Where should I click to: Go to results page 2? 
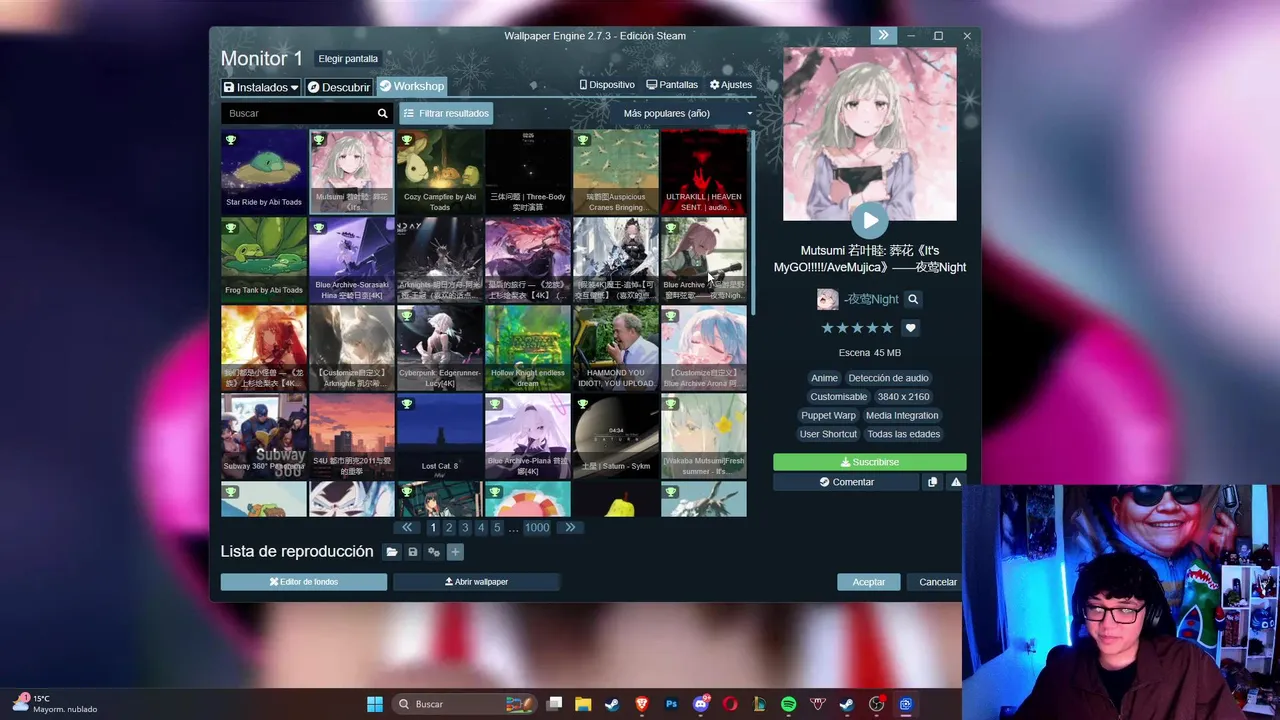tap(449, 528)
